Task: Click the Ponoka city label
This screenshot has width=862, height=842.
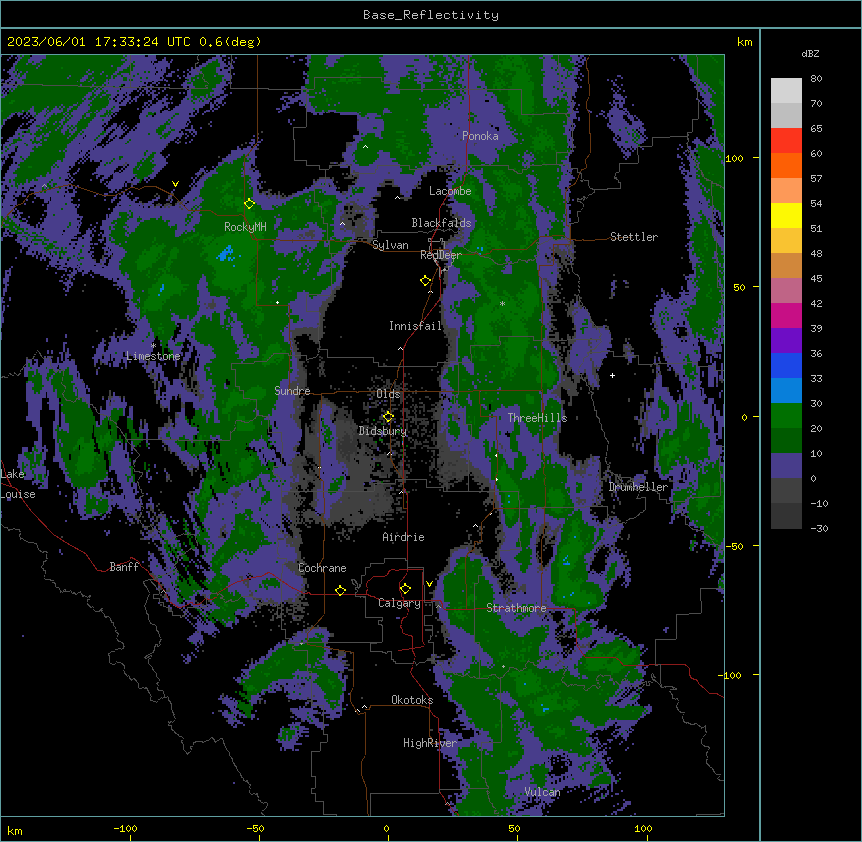Action: pos(480,136)
